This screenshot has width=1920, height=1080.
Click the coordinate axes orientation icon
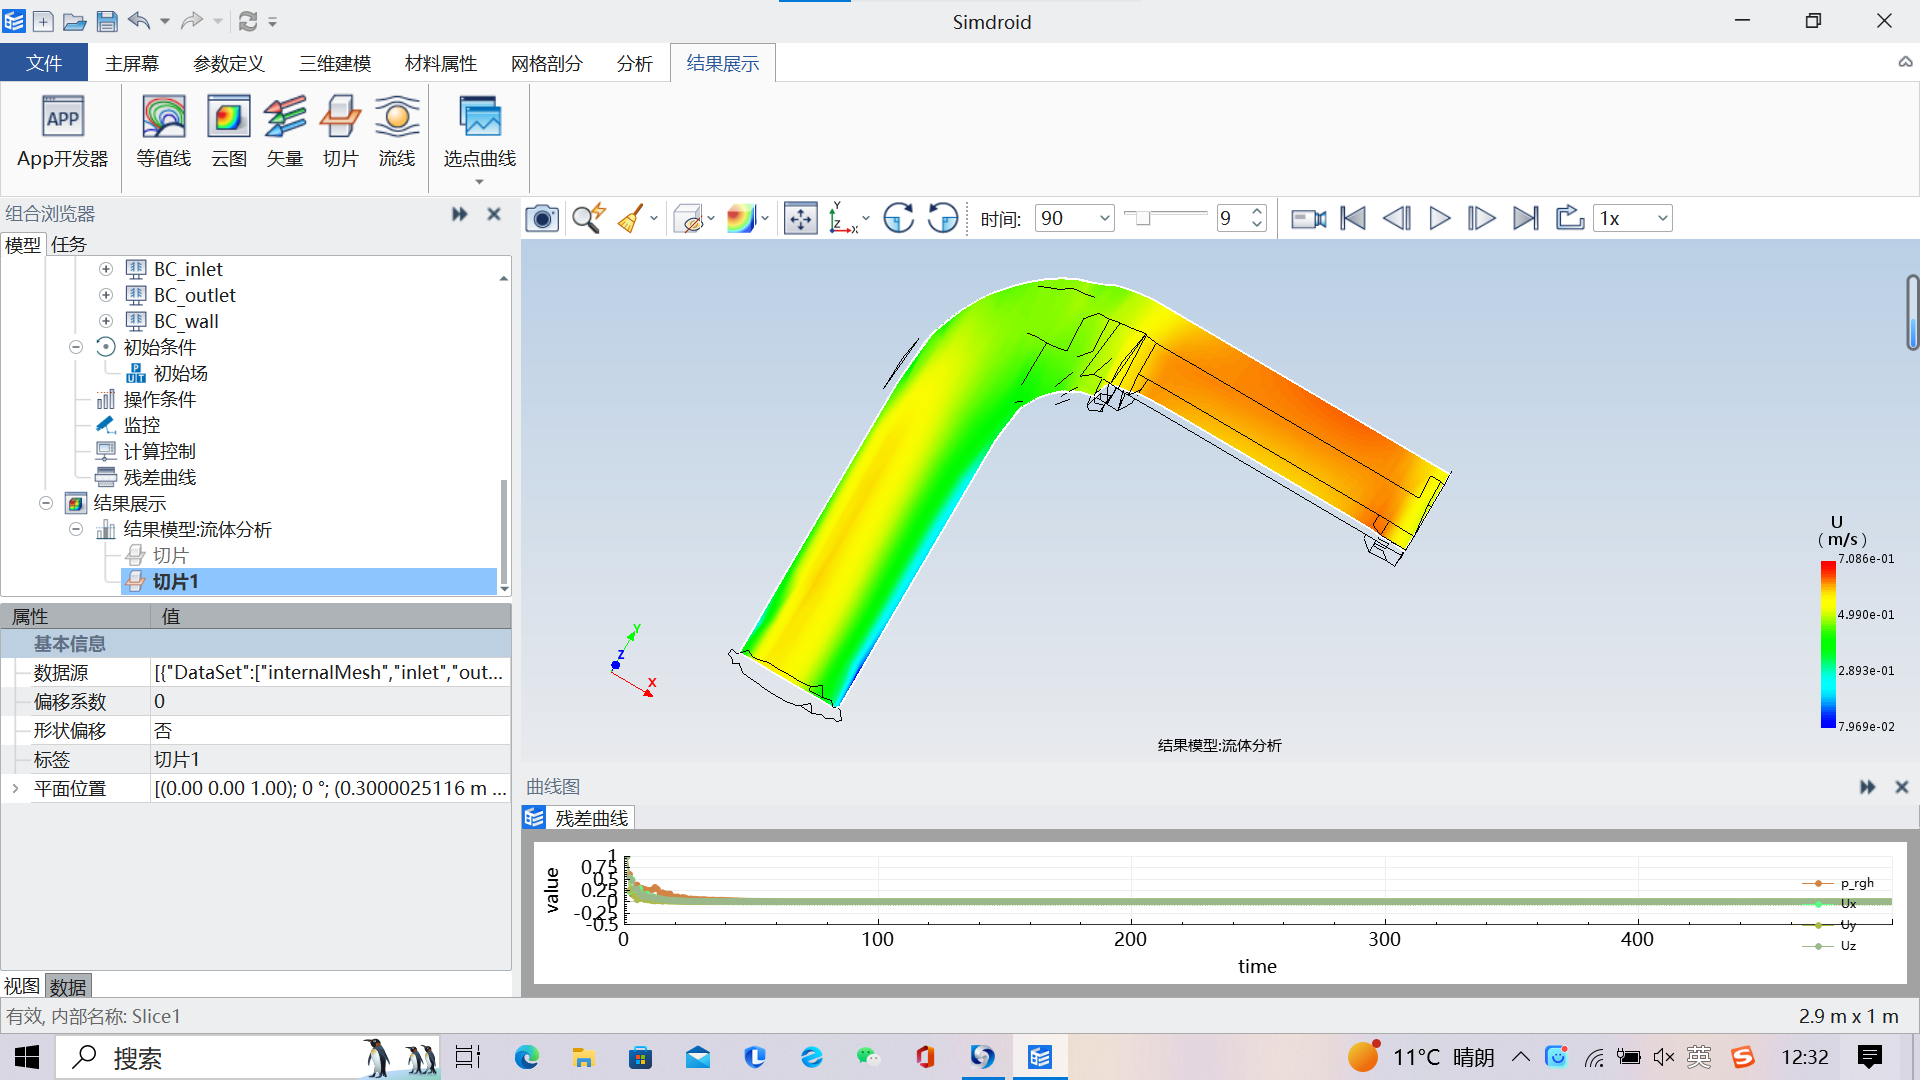coord(843,218)
